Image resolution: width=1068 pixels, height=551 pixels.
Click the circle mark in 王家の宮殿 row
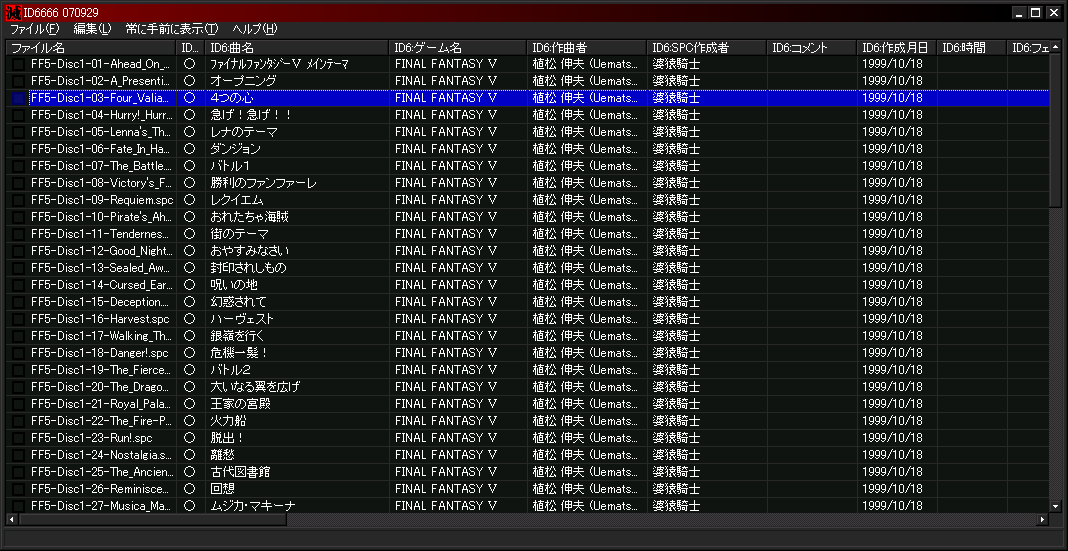pyautogui.click(x=190, y=404)
